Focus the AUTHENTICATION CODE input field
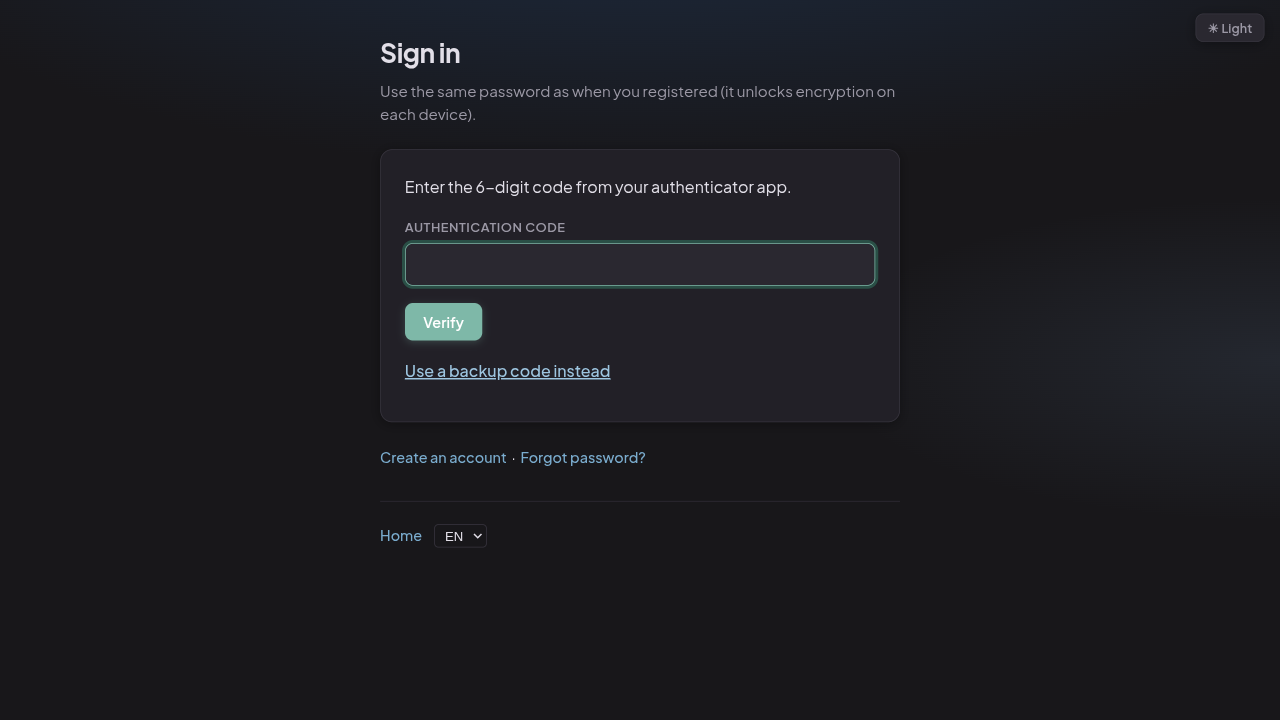 640,264
